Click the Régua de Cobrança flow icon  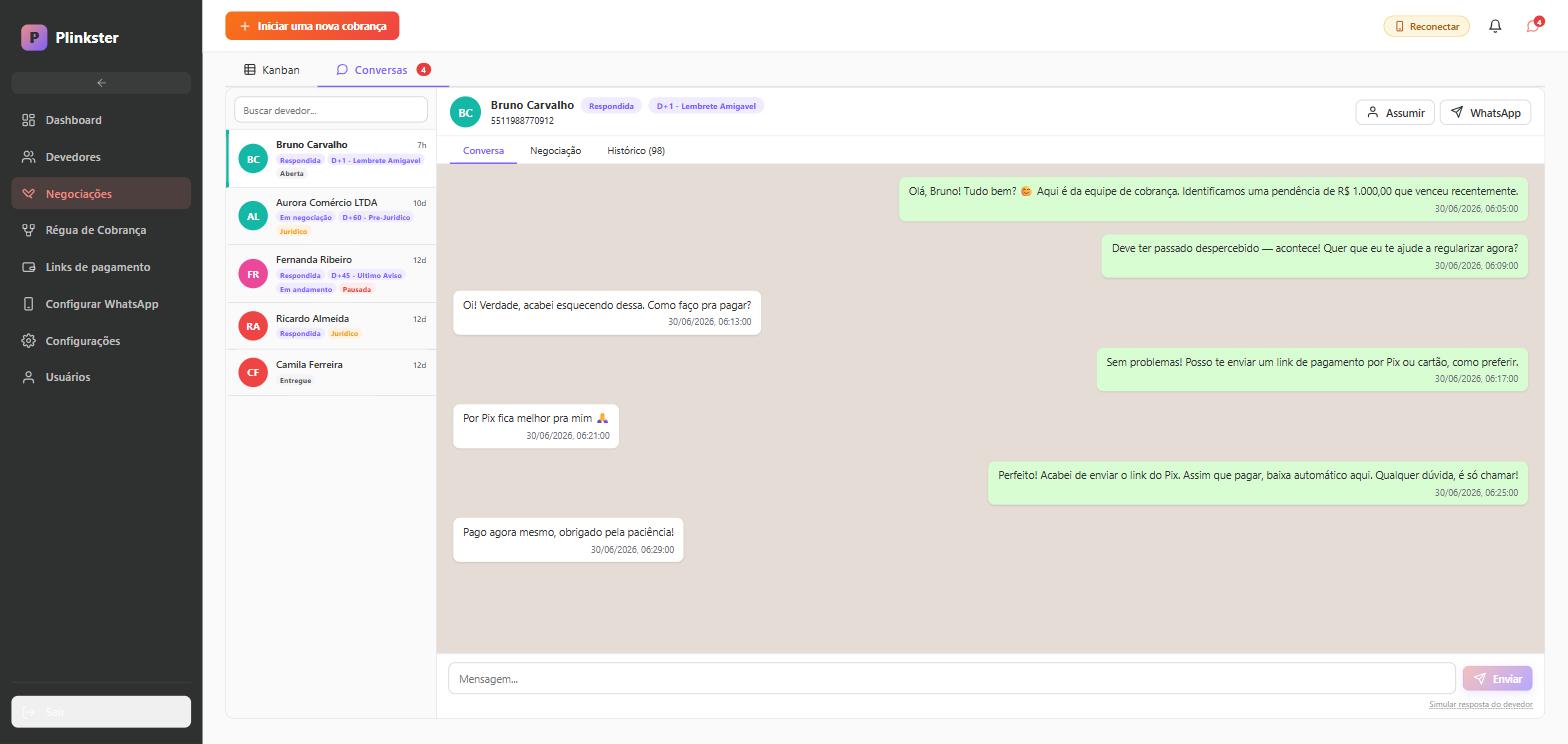(x=28, y=230)
